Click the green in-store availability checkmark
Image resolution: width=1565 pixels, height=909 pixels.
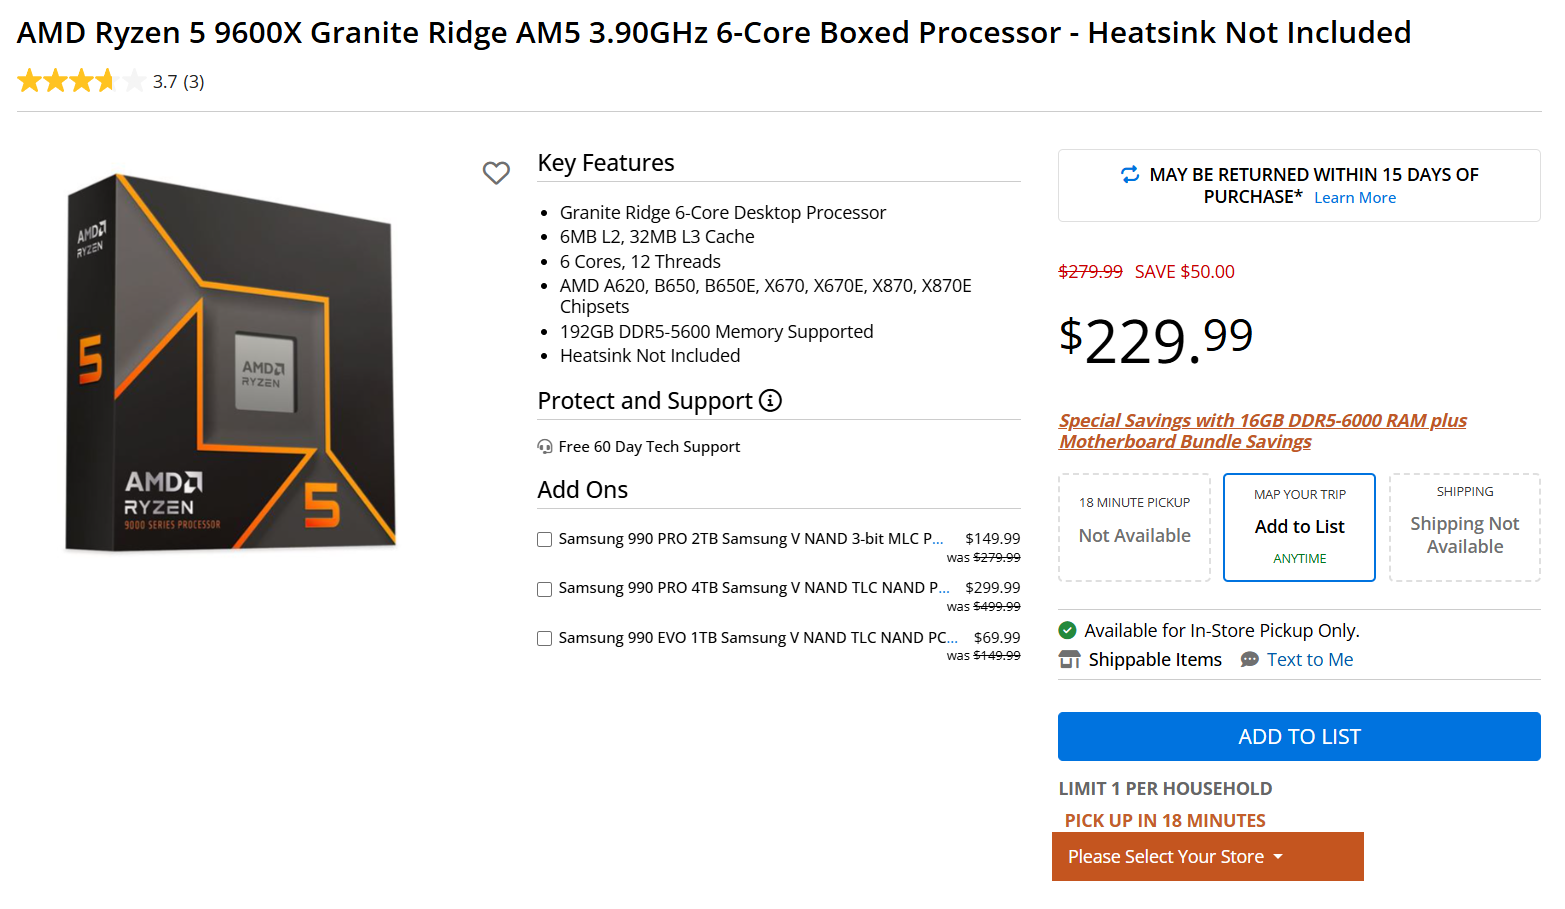tap(1068, 631)
